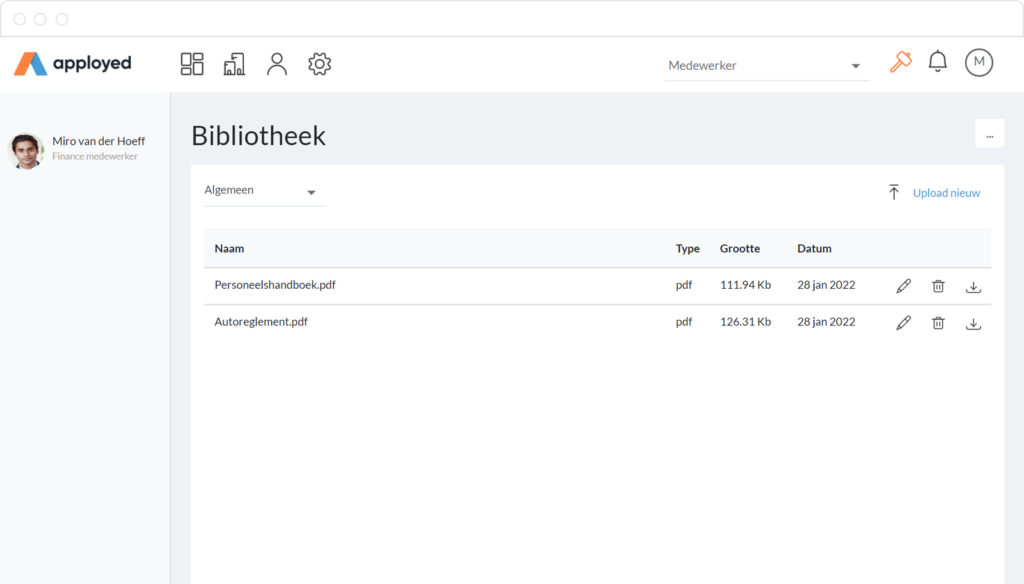The width and height of the screenshot is (1024, 584).
Task: Delete Personeelshandboek.pdf with trash icon
Action: (x=938, y=286)
